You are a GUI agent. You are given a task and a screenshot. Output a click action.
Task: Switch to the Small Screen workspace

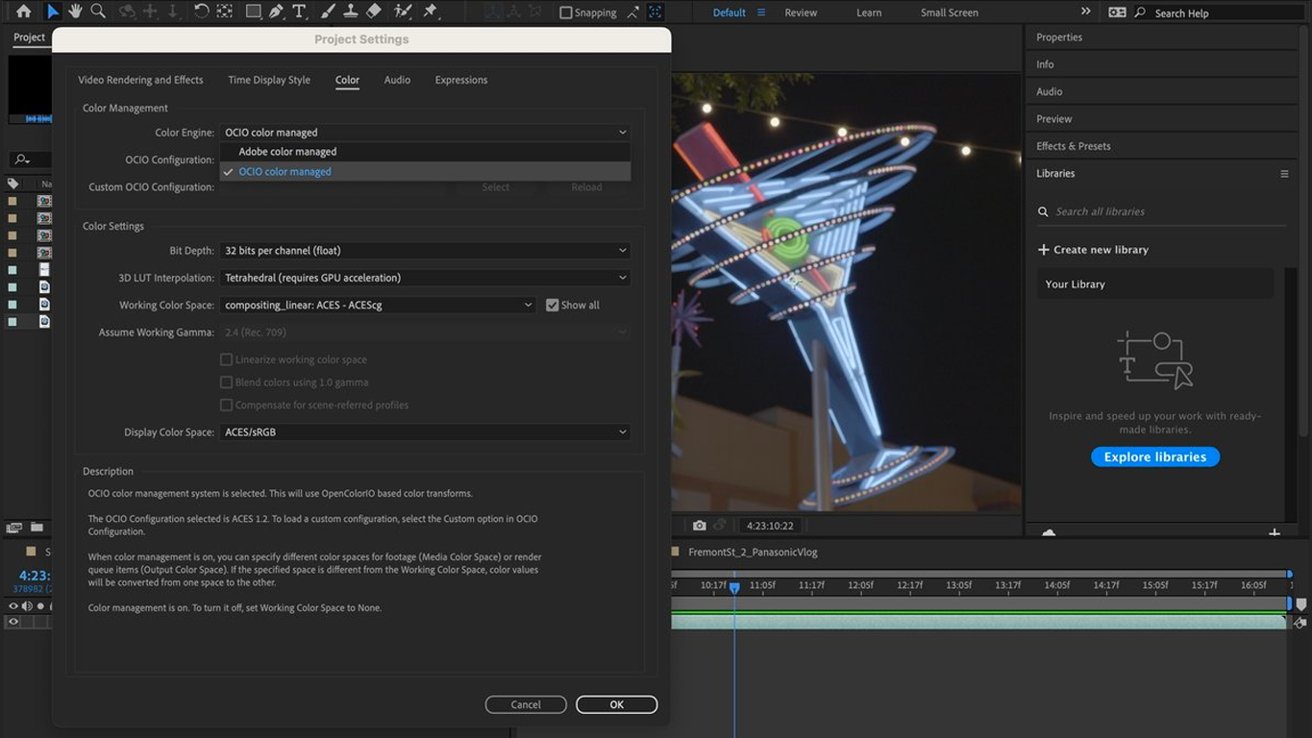pos(950,13)
